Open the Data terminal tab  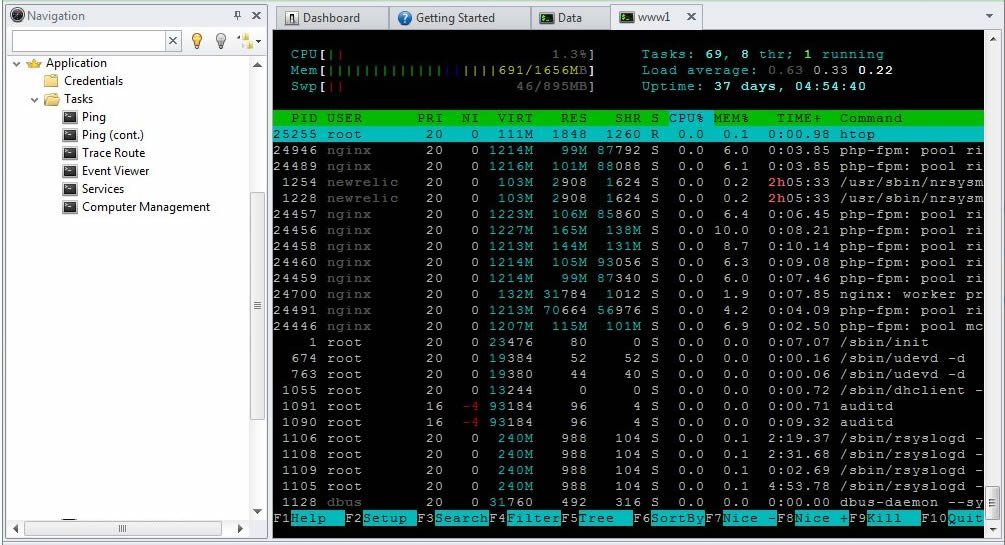coord(561,18)
